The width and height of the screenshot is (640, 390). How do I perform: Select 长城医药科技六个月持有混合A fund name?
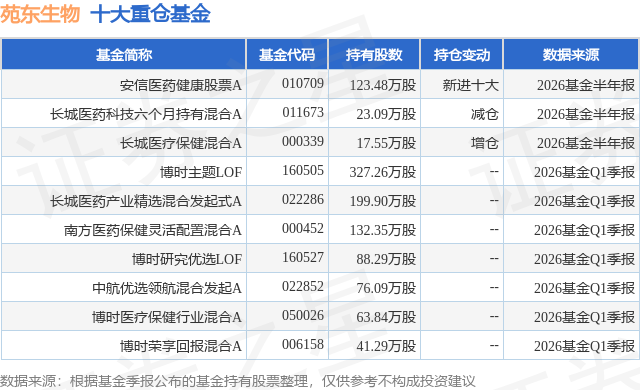pyautogui.click(x=146, y=114)
